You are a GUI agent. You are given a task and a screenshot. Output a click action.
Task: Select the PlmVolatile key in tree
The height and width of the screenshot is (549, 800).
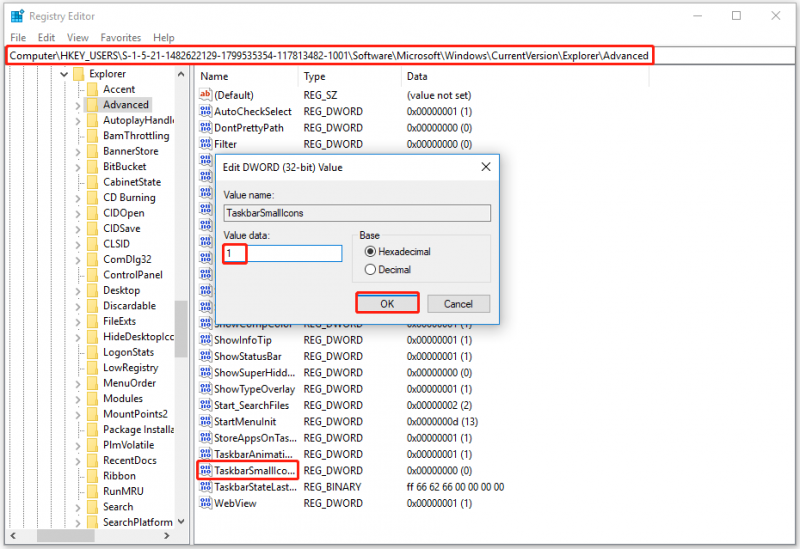pyautogui.click(x=129, y=445)
